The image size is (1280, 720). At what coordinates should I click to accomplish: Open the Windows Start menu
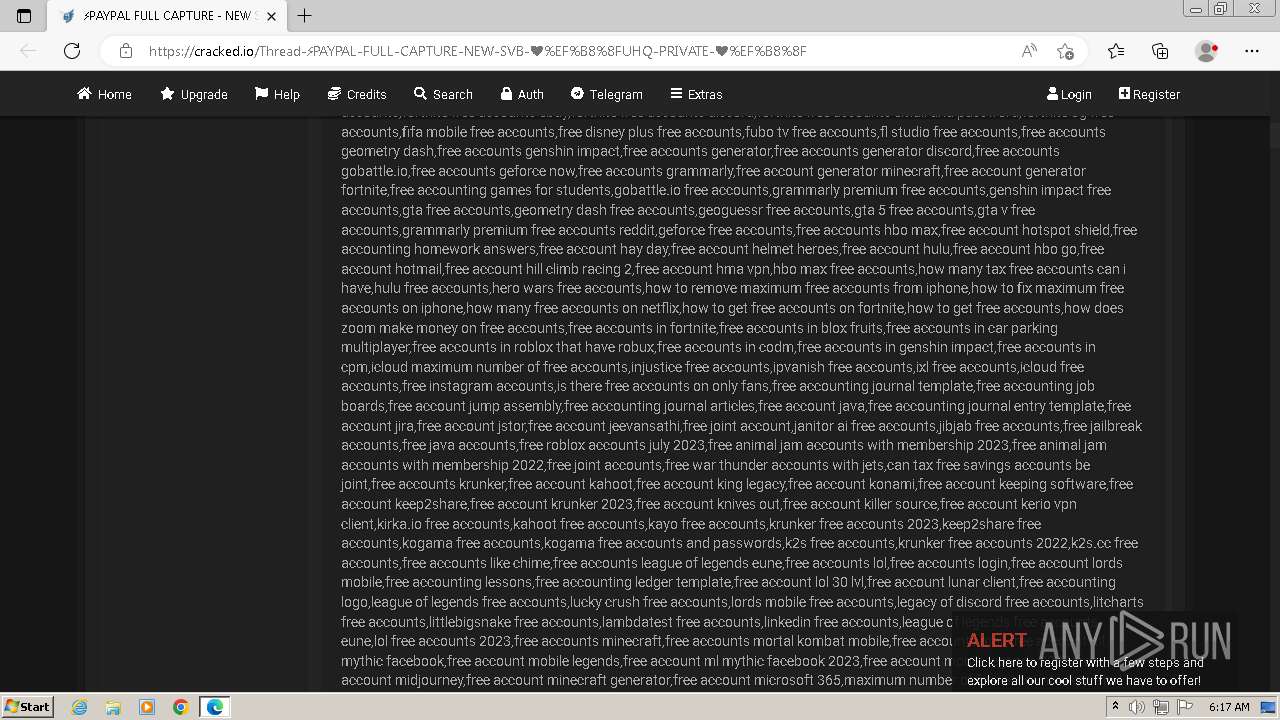[x=27, y=706]
